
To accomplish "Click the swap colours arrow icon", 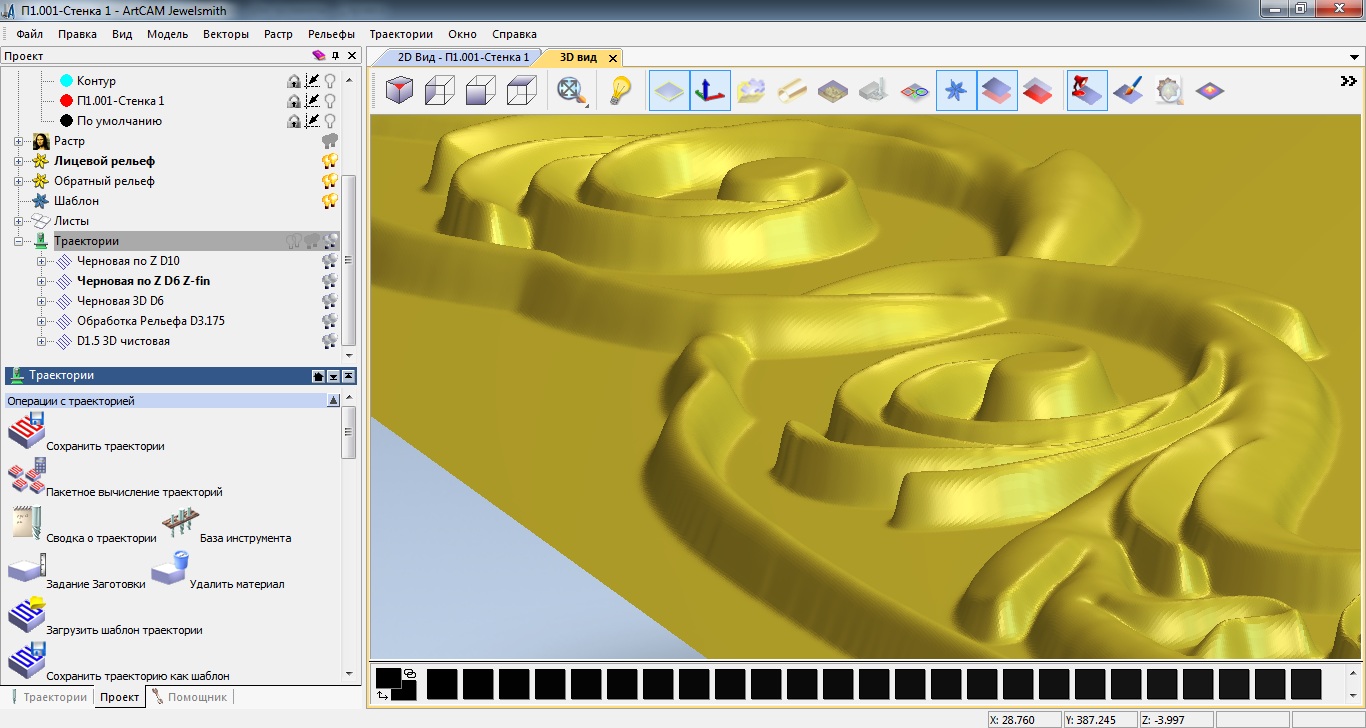I will pos(383,694).
